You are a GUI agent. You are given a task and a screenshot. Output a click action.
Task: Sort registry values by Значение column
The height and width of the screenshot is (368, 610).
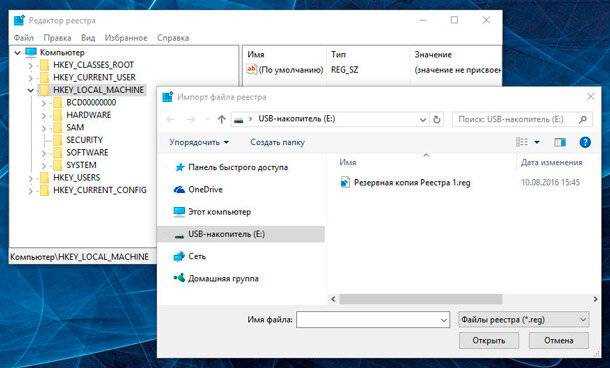[x=433, y=54]
